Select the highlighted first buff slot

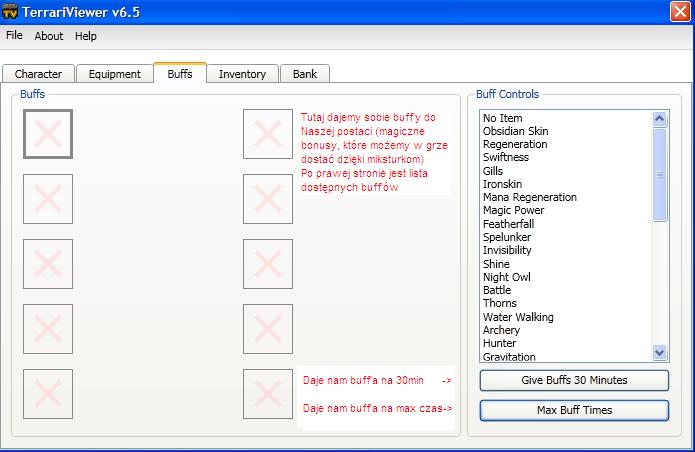pyautogui.click(x=48, y=134)
